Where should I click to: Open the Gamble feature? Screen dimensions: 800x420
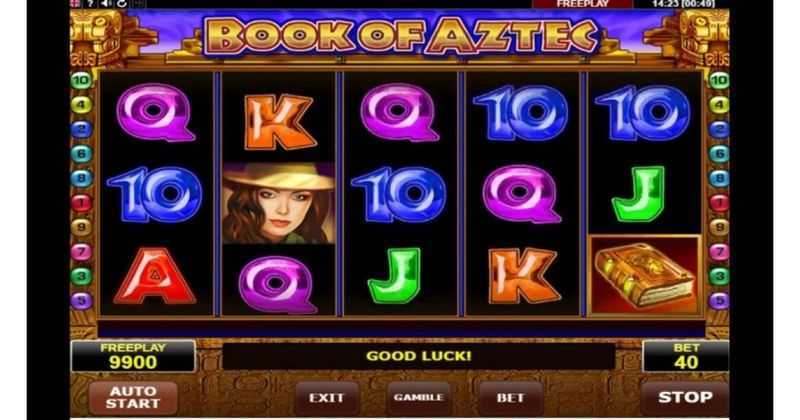(x=418, y=398)
